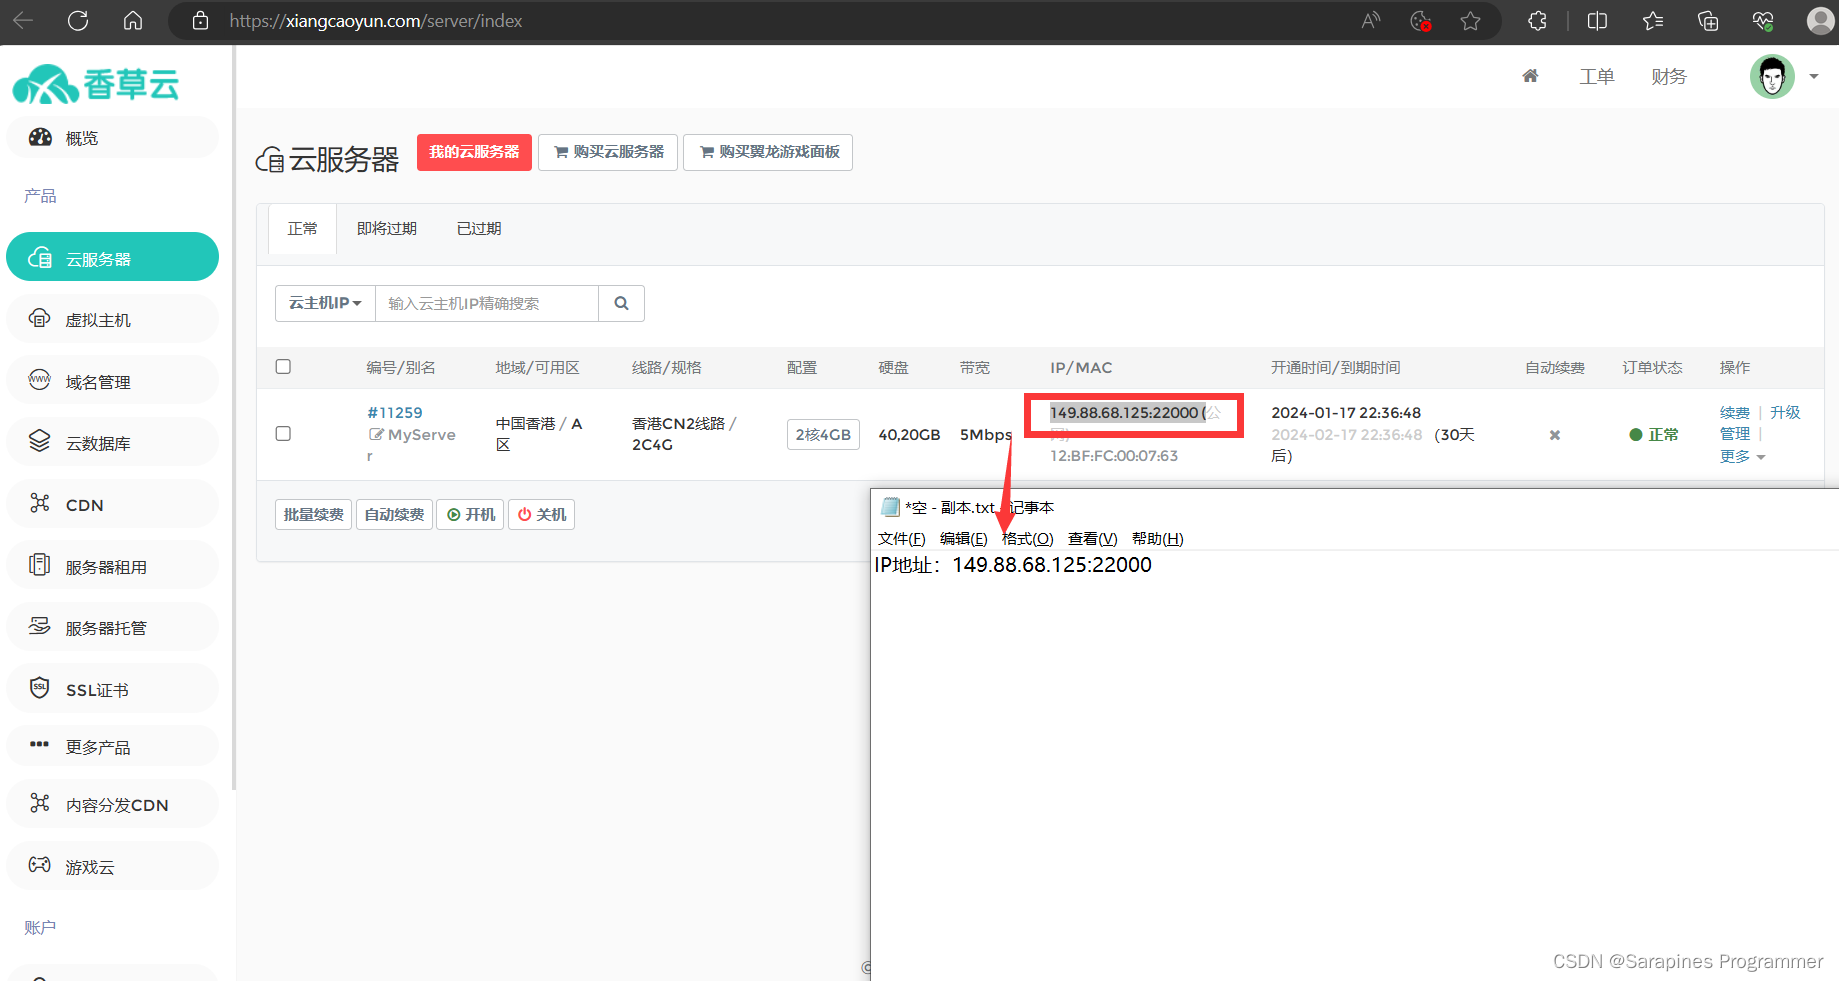
Task: Click the MAC address 12:BF:FC:00:07:63
Action: (1114, 456)
